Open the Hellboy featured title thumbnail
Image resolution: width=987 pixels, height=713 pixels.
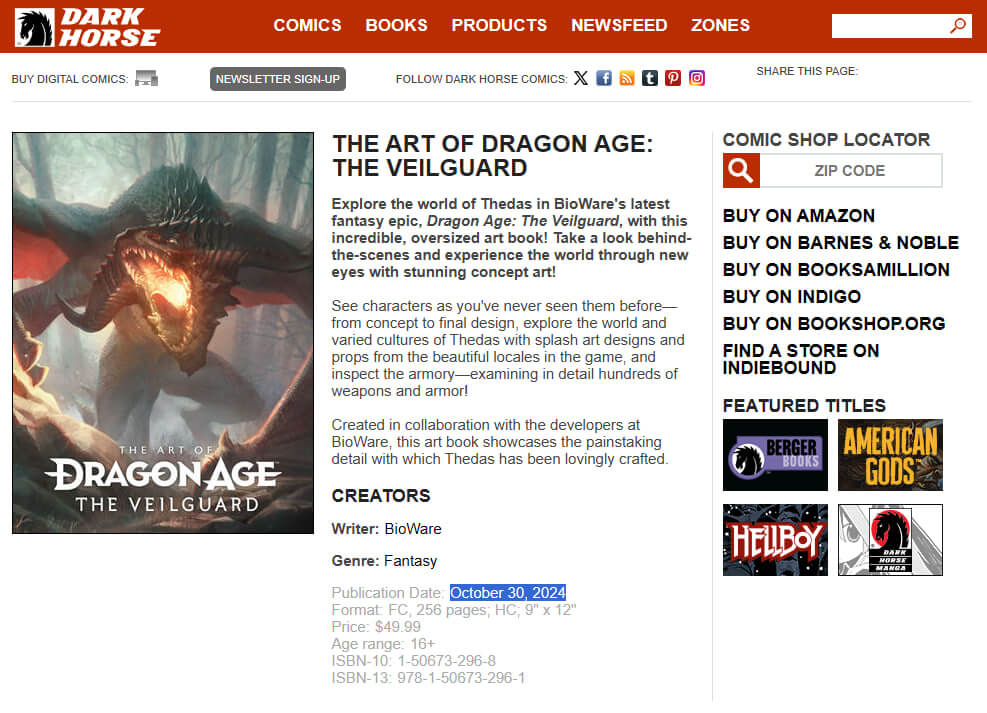(x=775, y=540)
